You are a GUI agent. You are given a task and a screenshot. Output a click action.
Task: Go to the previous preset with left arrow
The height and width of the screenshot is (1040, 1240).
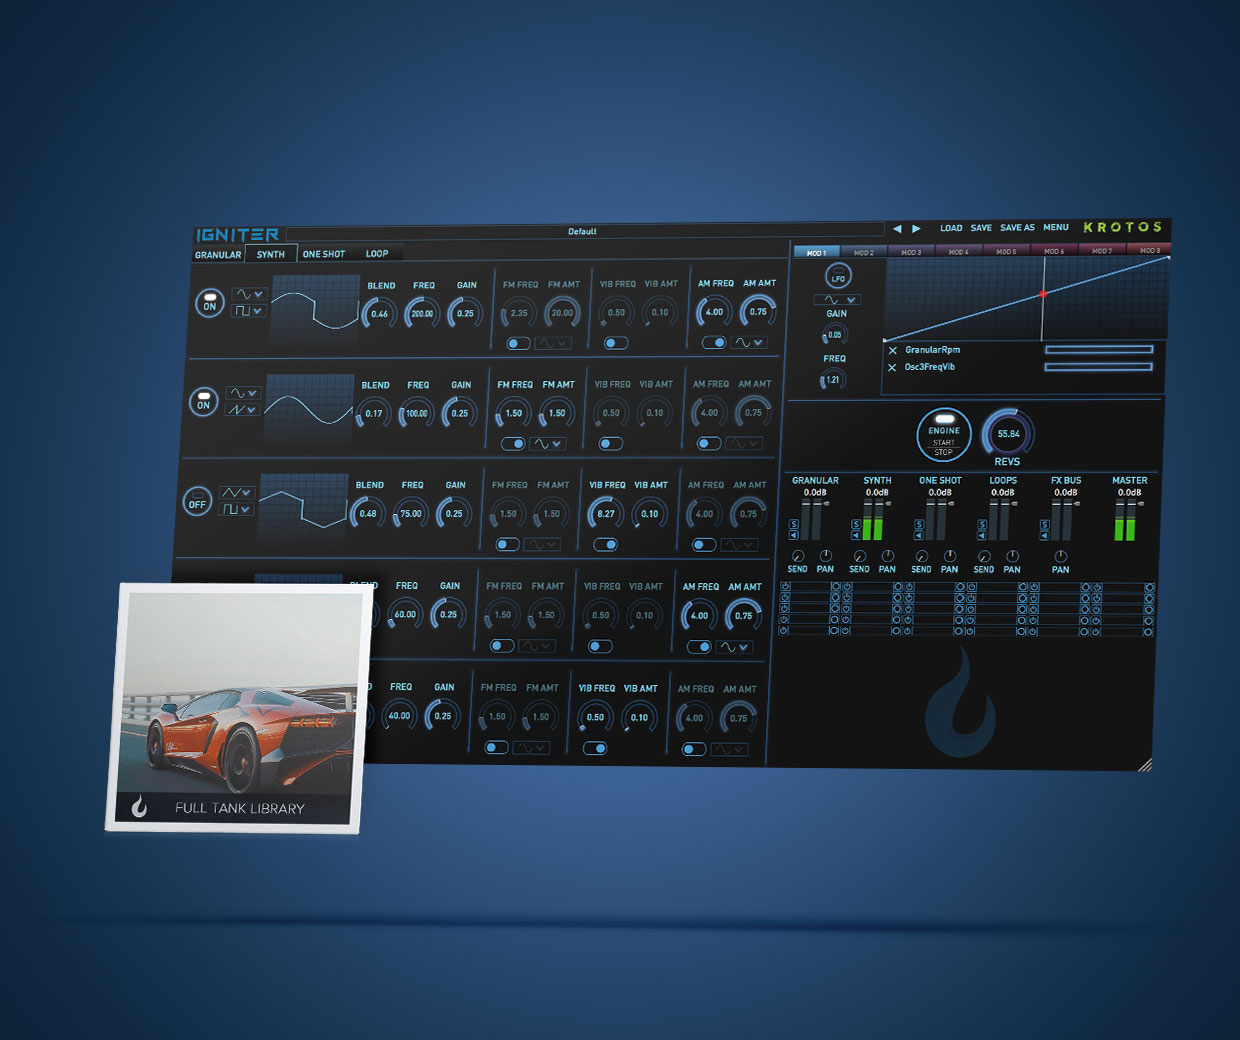point(897,229)
